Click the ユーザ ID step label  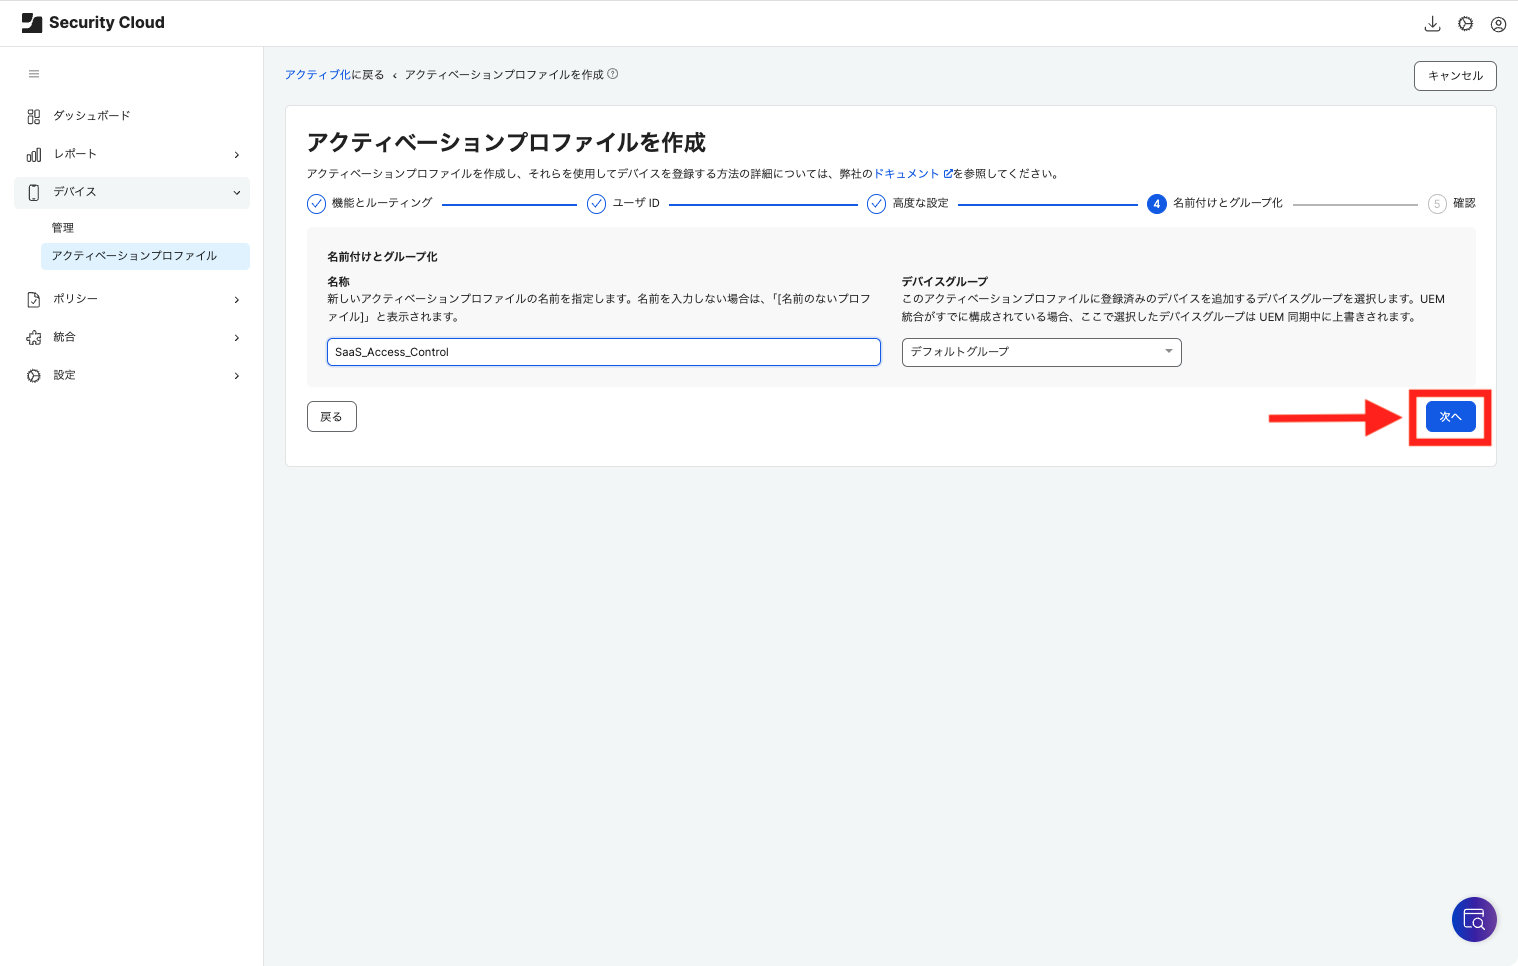coord(636,203)
